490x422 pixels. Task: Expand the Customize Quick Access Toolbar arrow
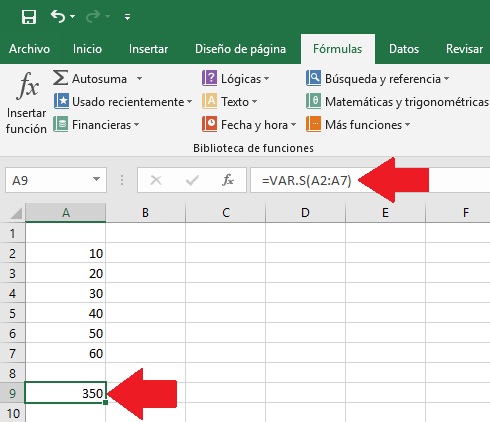(127, 16)
